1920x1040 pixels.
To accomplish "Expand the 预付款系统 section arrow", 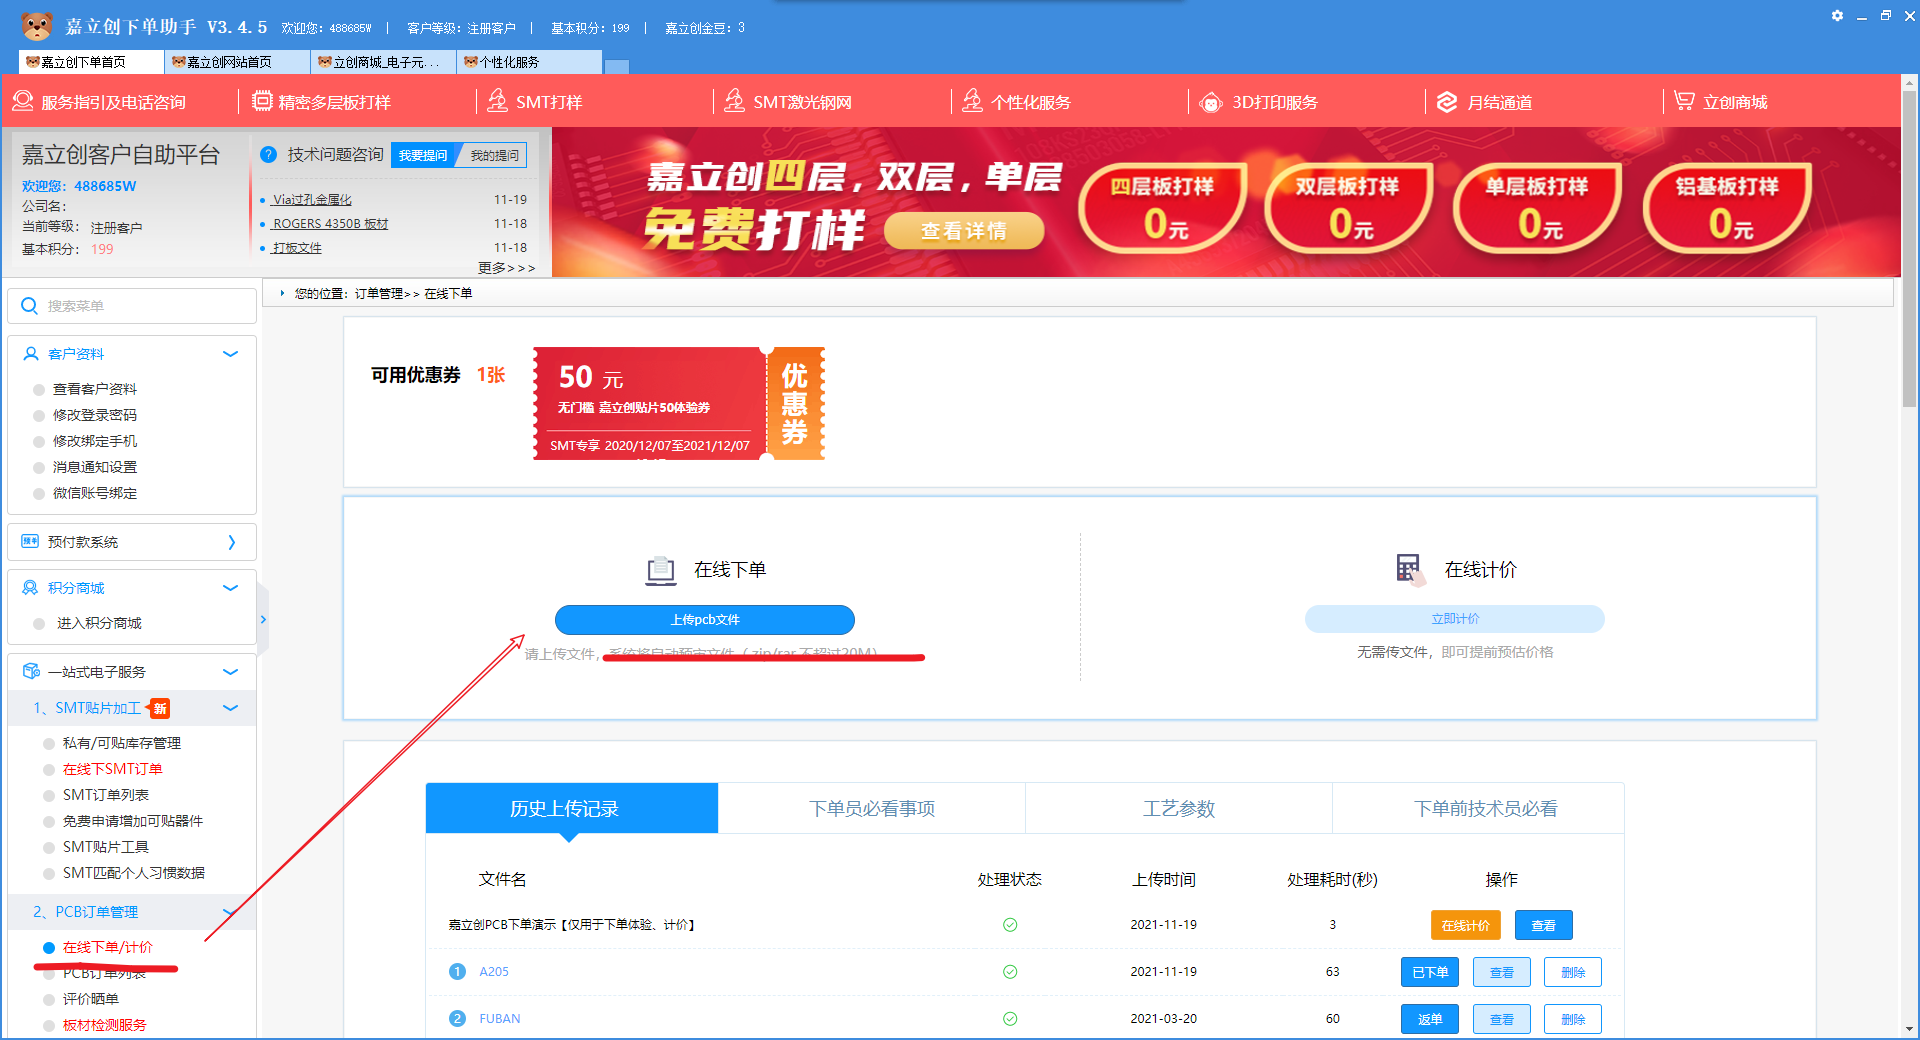I will (x=232, y=542).
